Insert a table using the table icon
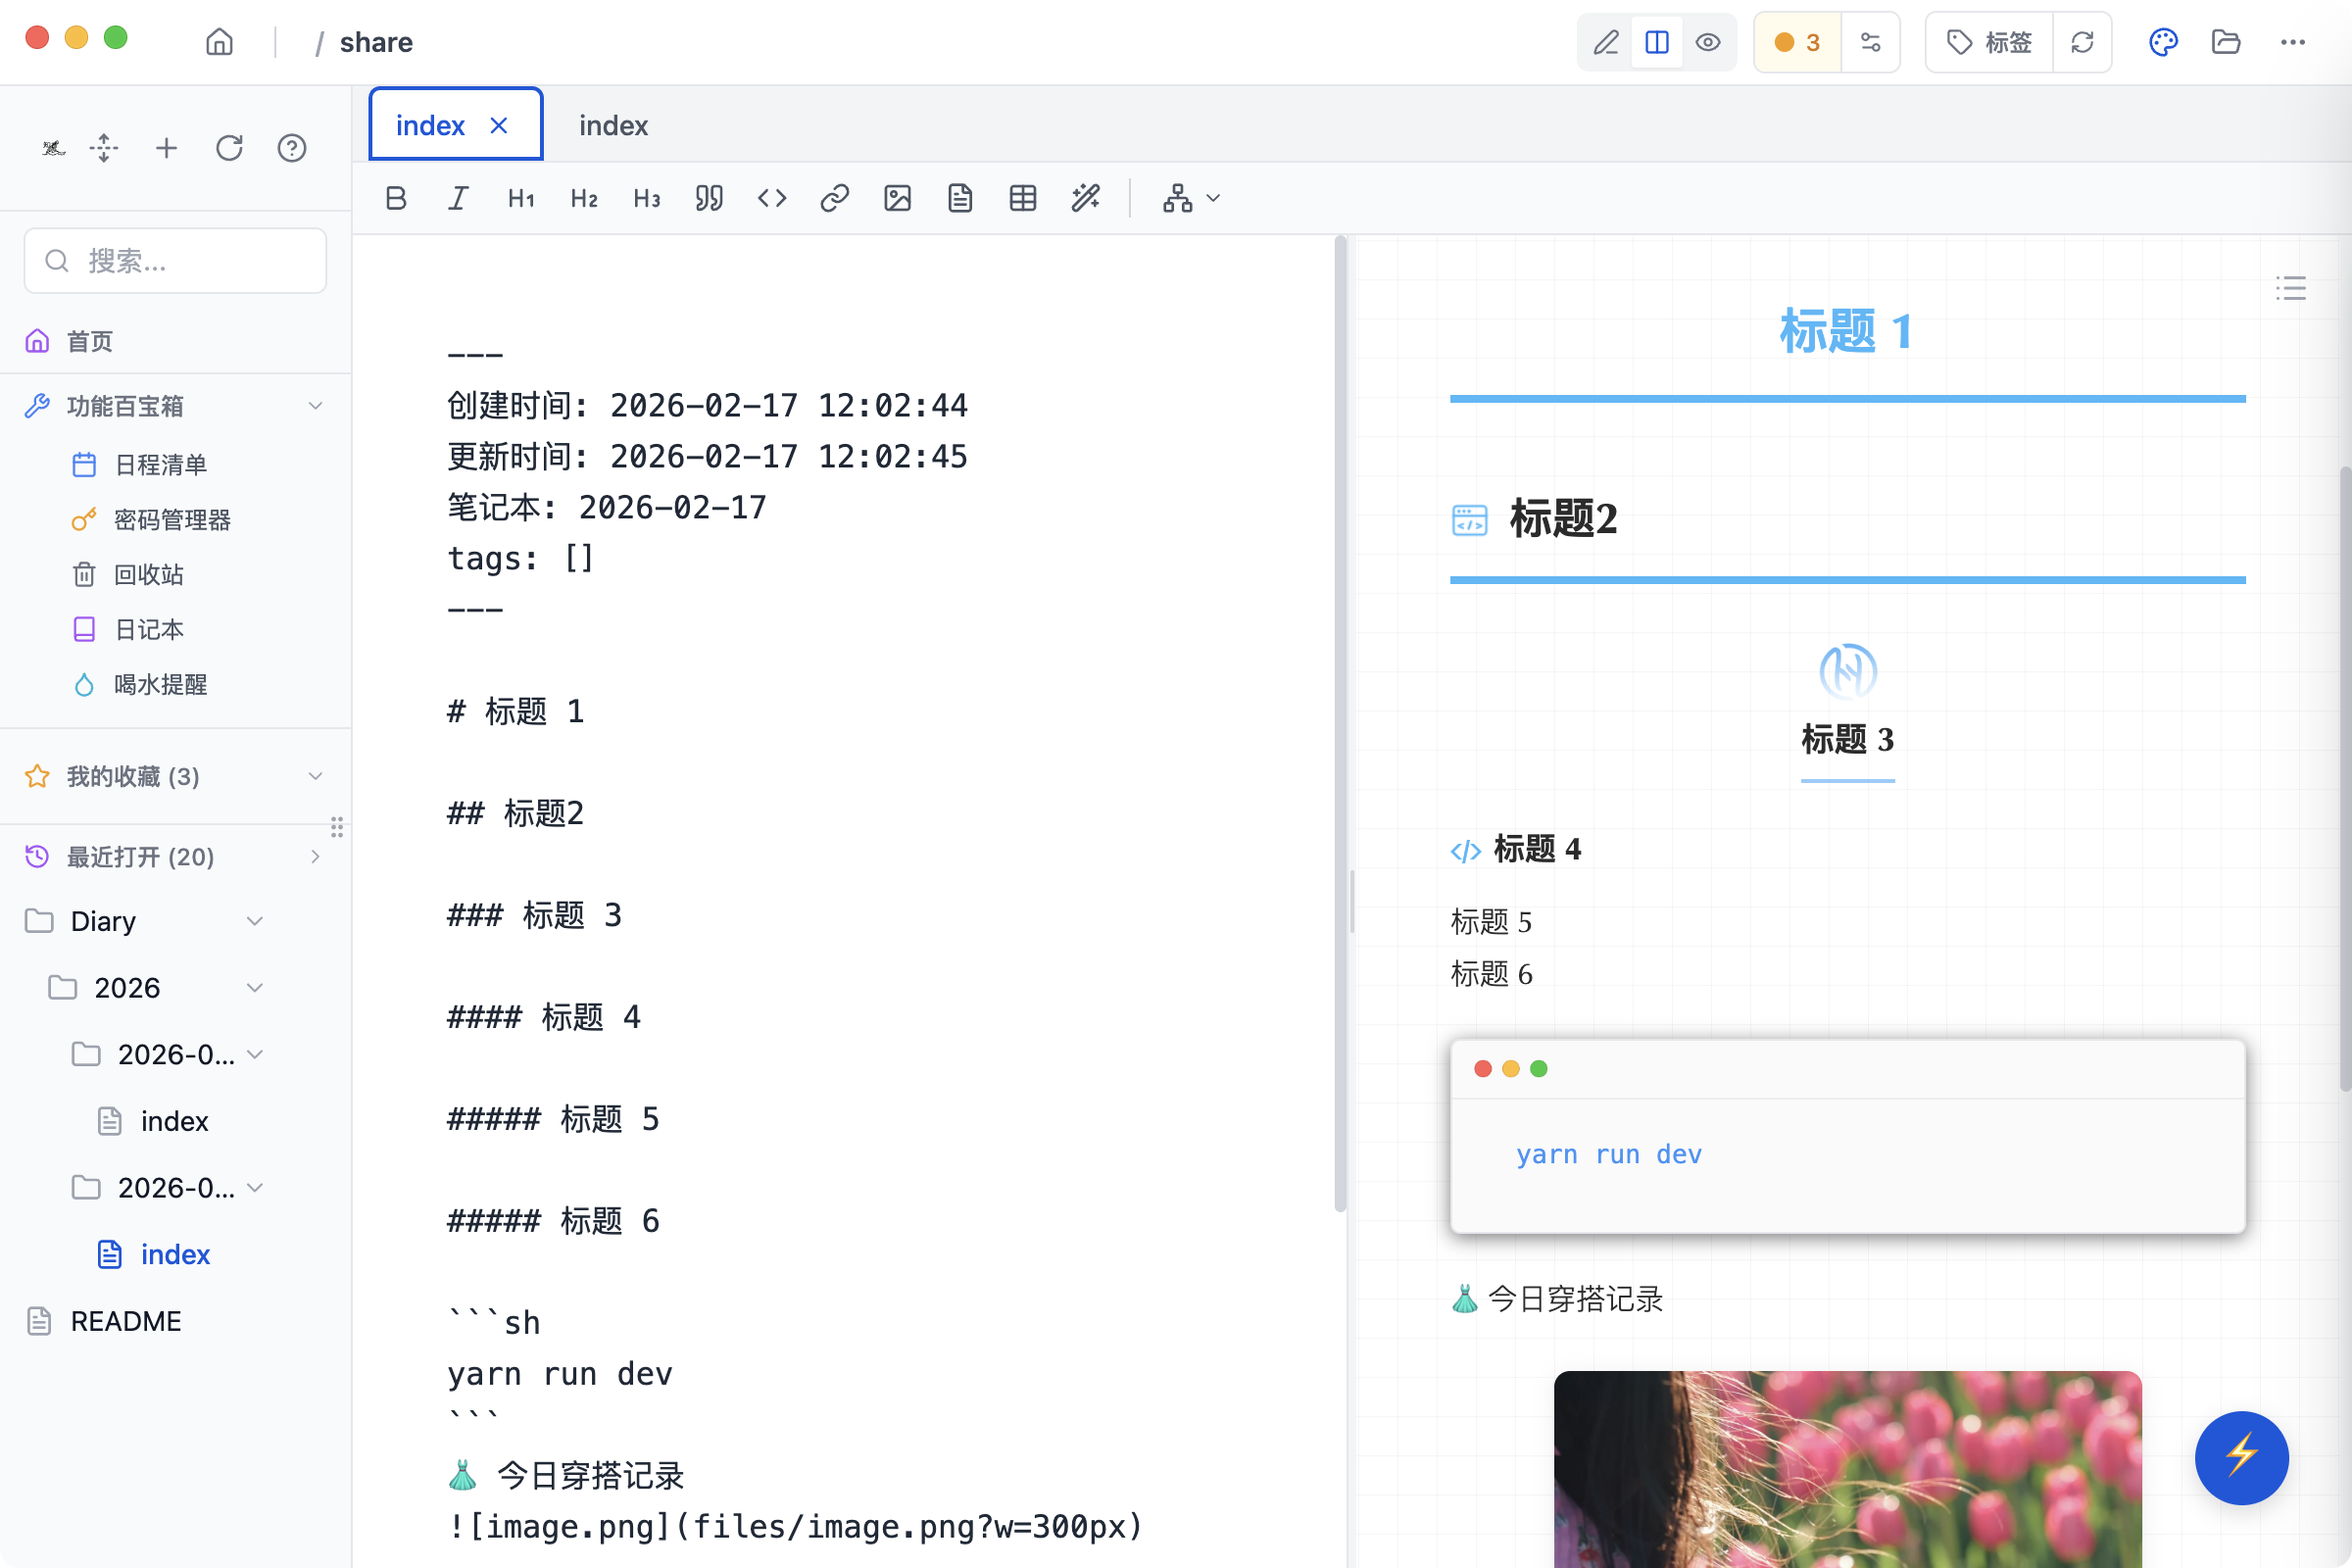This screenshot has height=1568, width=2352. click(x=1022, y=197)
